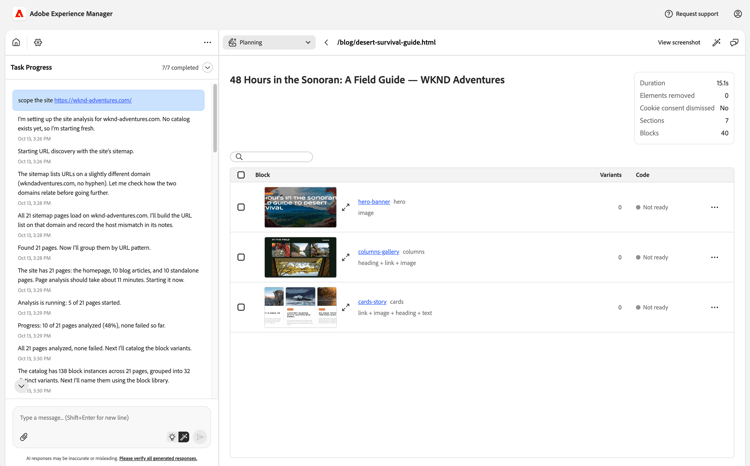Click the back chevron beside the page path
The height and width of the screenshot is (466, 750).
[326, 42]
